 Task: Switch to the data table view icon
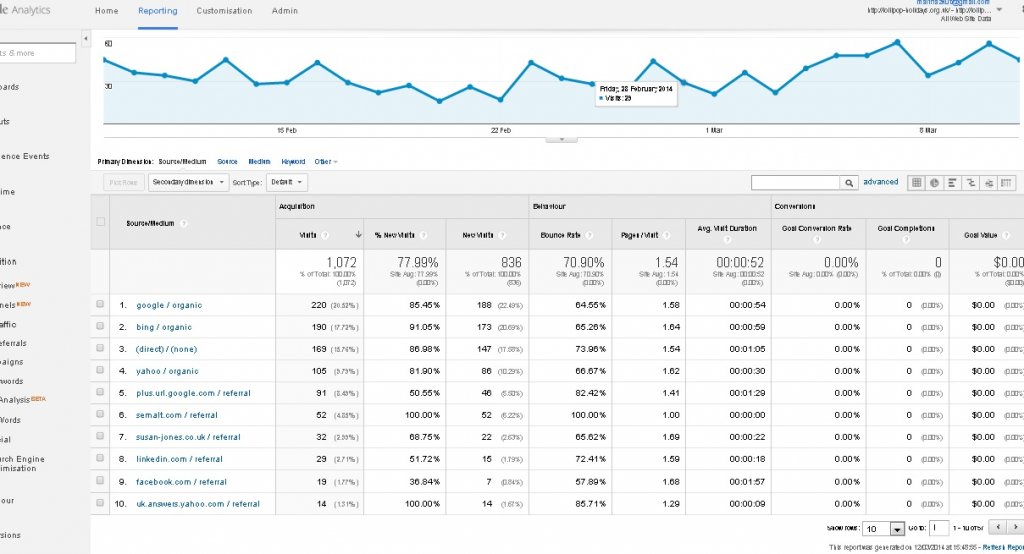(916, 183)
